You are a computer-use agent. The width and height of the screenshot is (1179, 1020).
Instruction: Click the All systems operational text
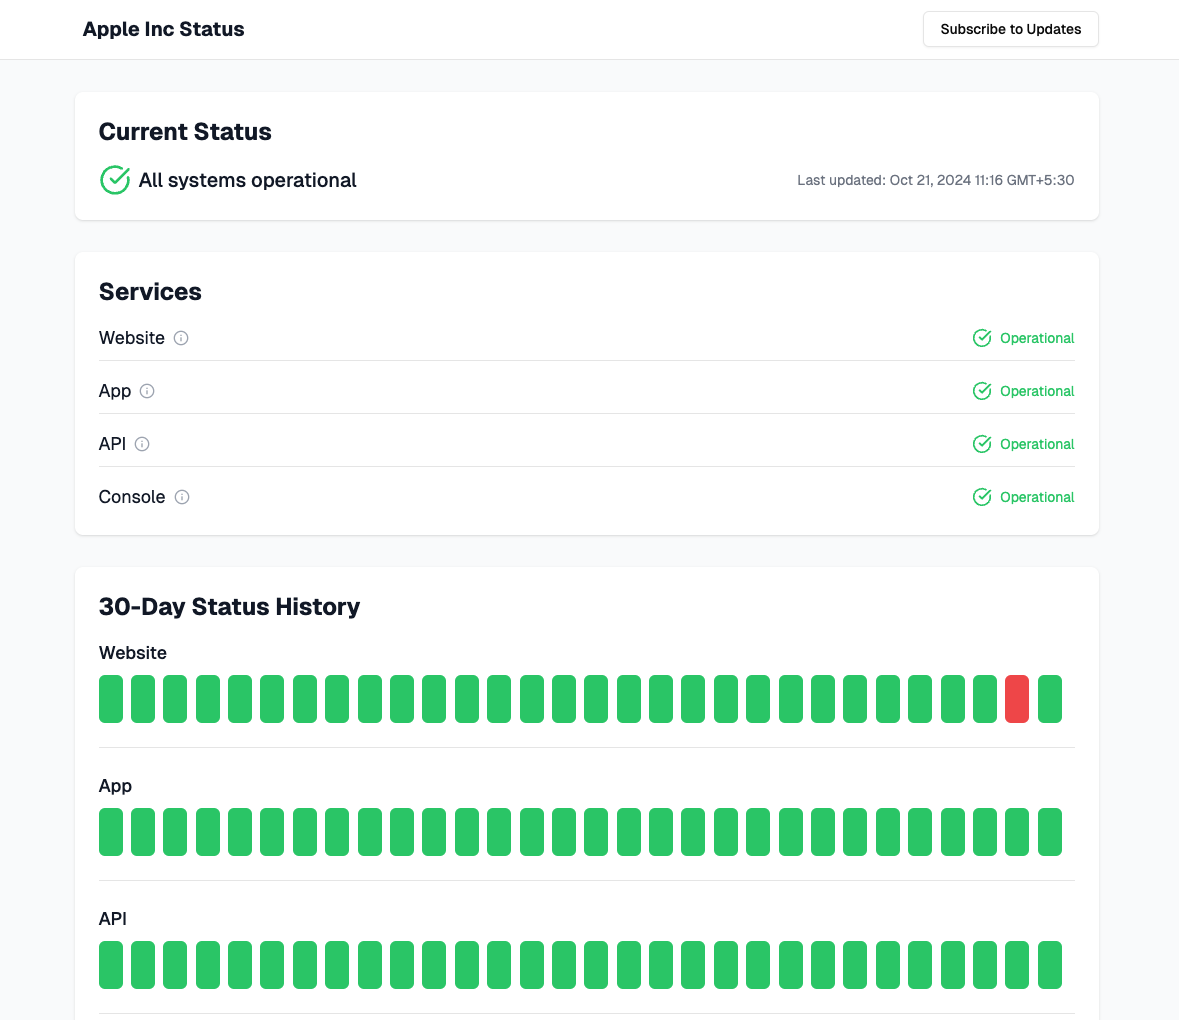pos(247,180)
